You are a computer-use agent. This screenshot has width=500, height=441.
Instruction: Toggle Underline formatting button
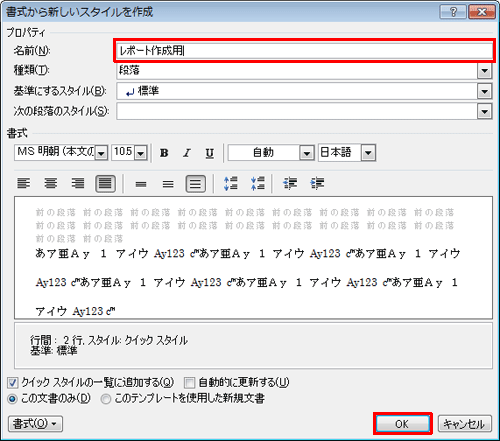[x=209, y=153]
